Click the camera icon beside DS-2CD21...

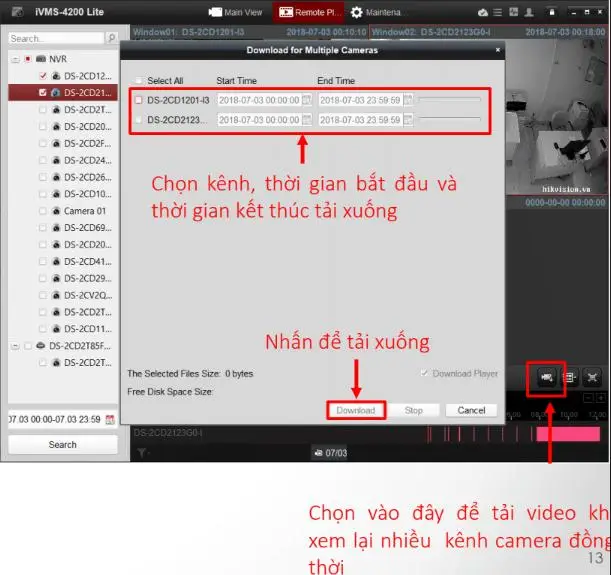point(56,93)
